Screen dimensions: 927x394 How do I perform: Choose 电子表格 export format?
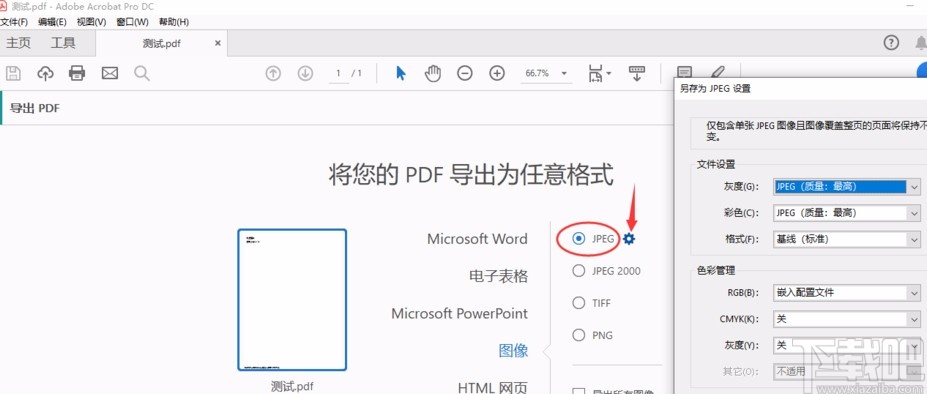(x=498, y=276)
